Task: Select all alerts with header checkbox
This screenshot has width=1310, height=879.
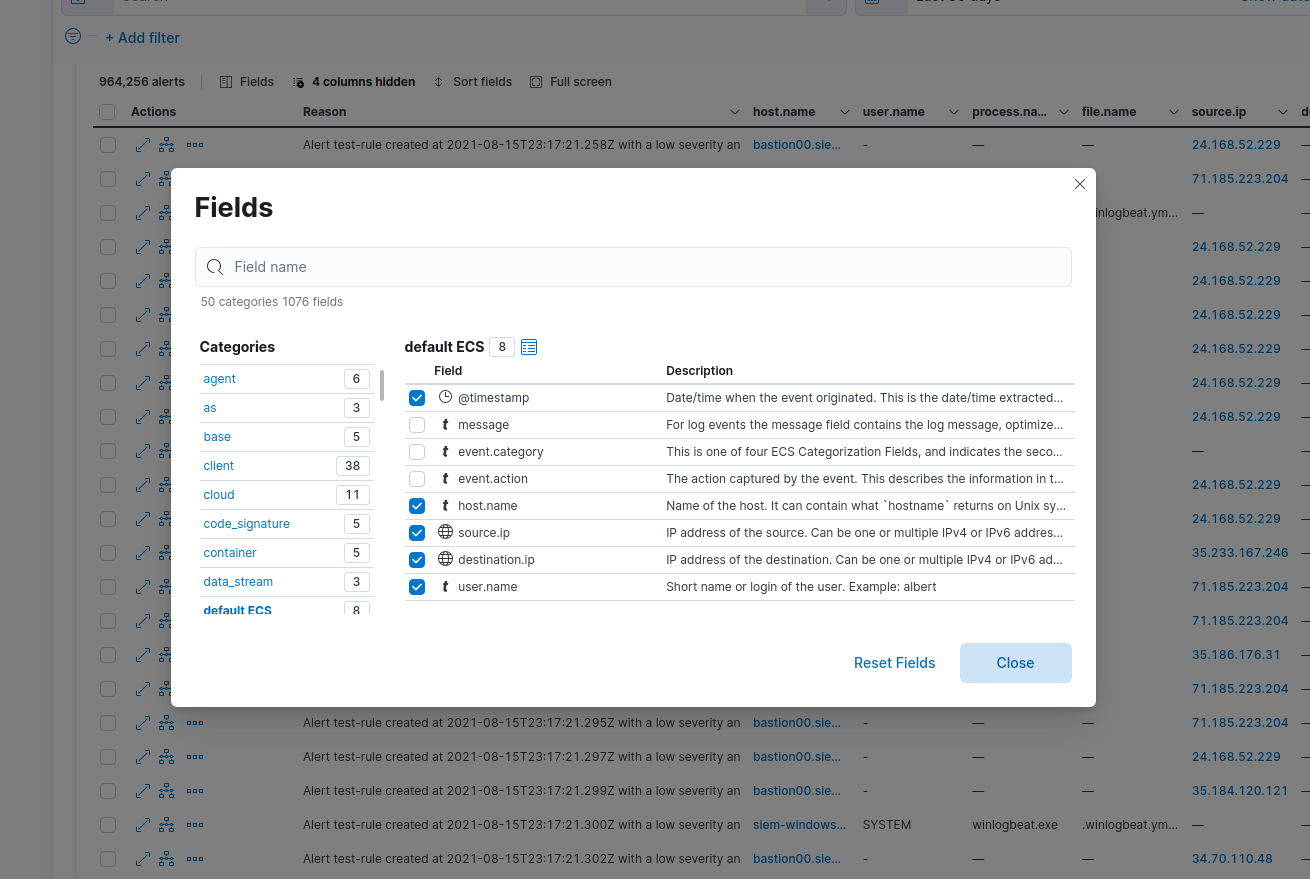Action: click(x=107, y=112)
